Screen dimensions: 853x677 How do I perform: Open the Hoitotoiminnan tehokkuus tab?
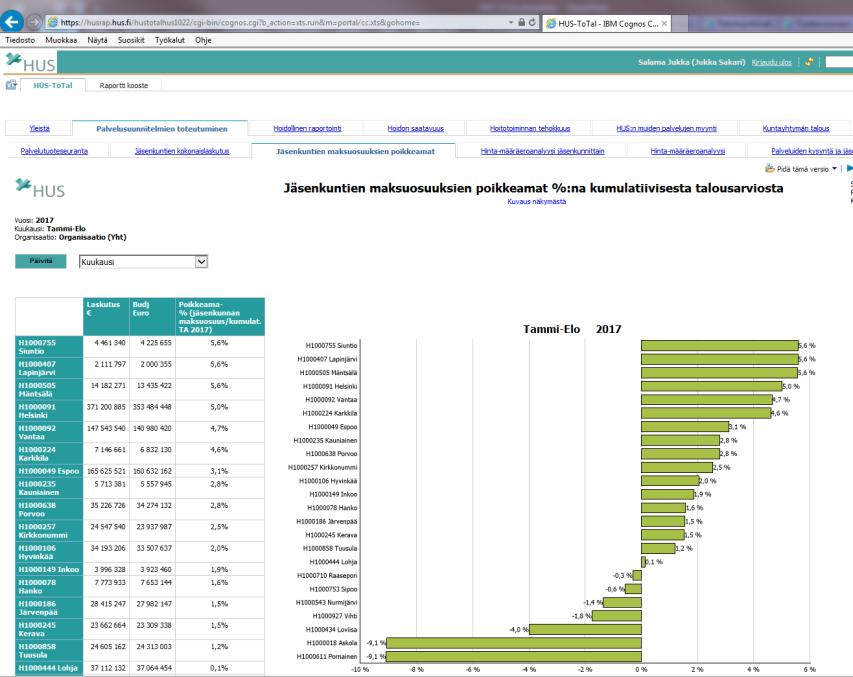click(530, 128)
